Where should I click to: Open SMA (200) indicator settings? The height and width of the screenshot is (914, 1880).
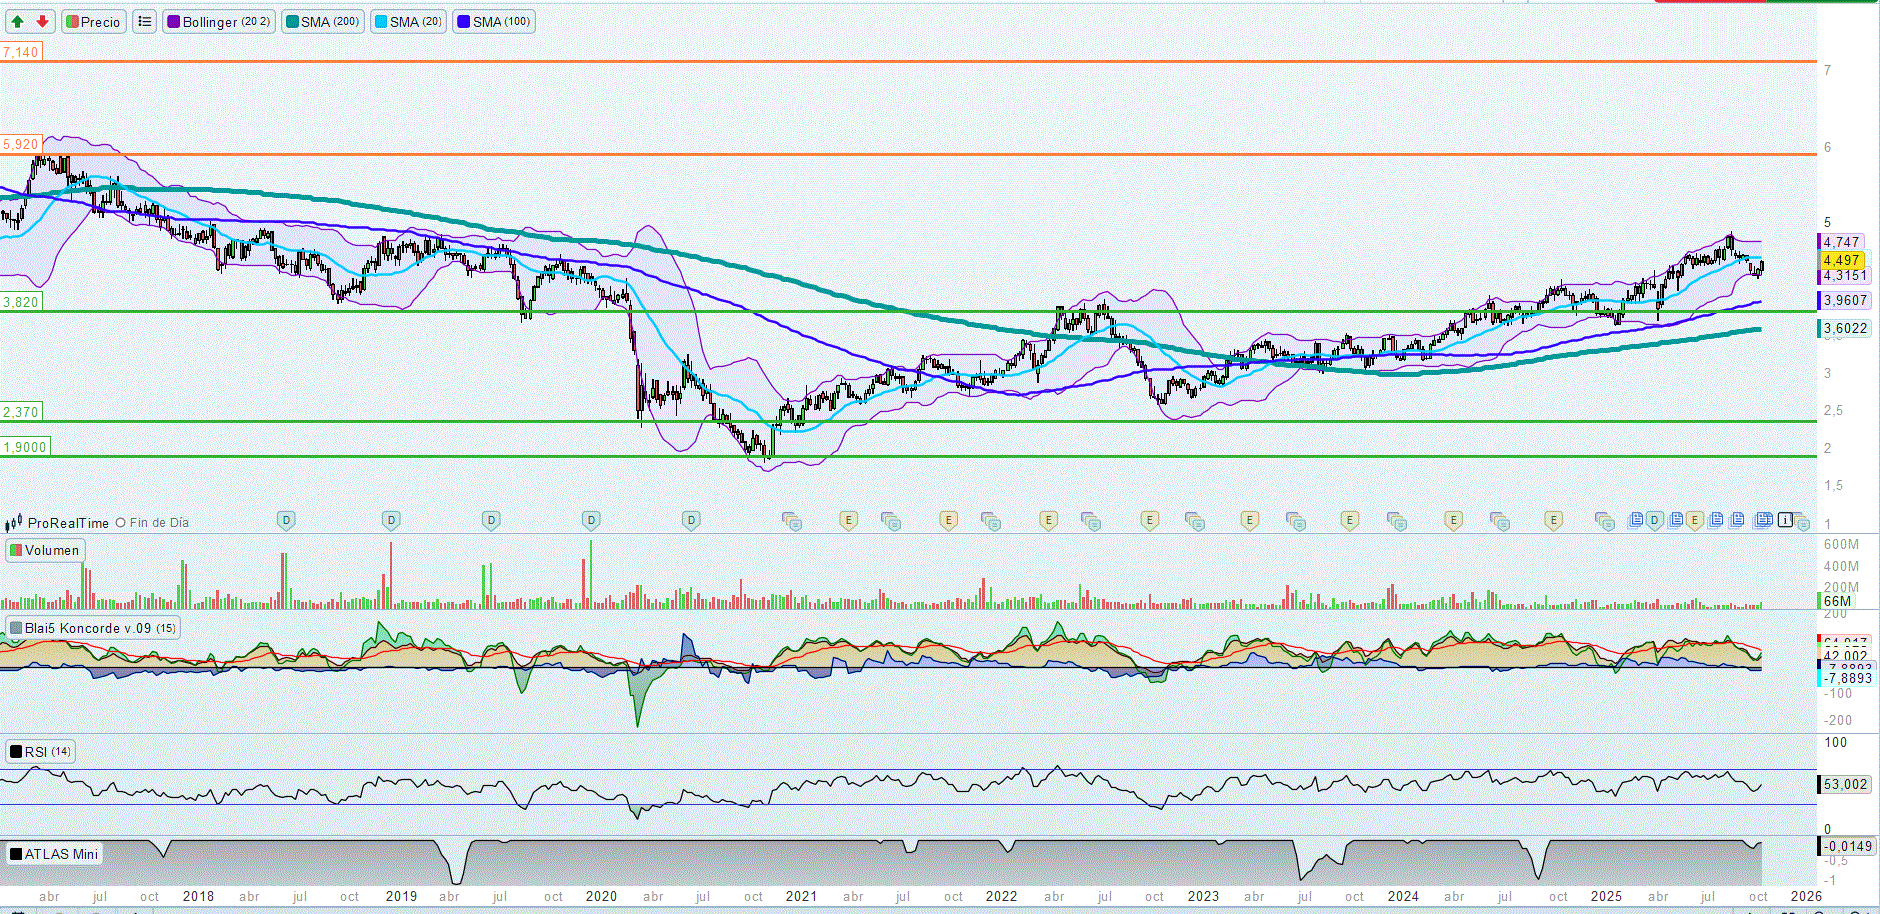click(322, 21)
